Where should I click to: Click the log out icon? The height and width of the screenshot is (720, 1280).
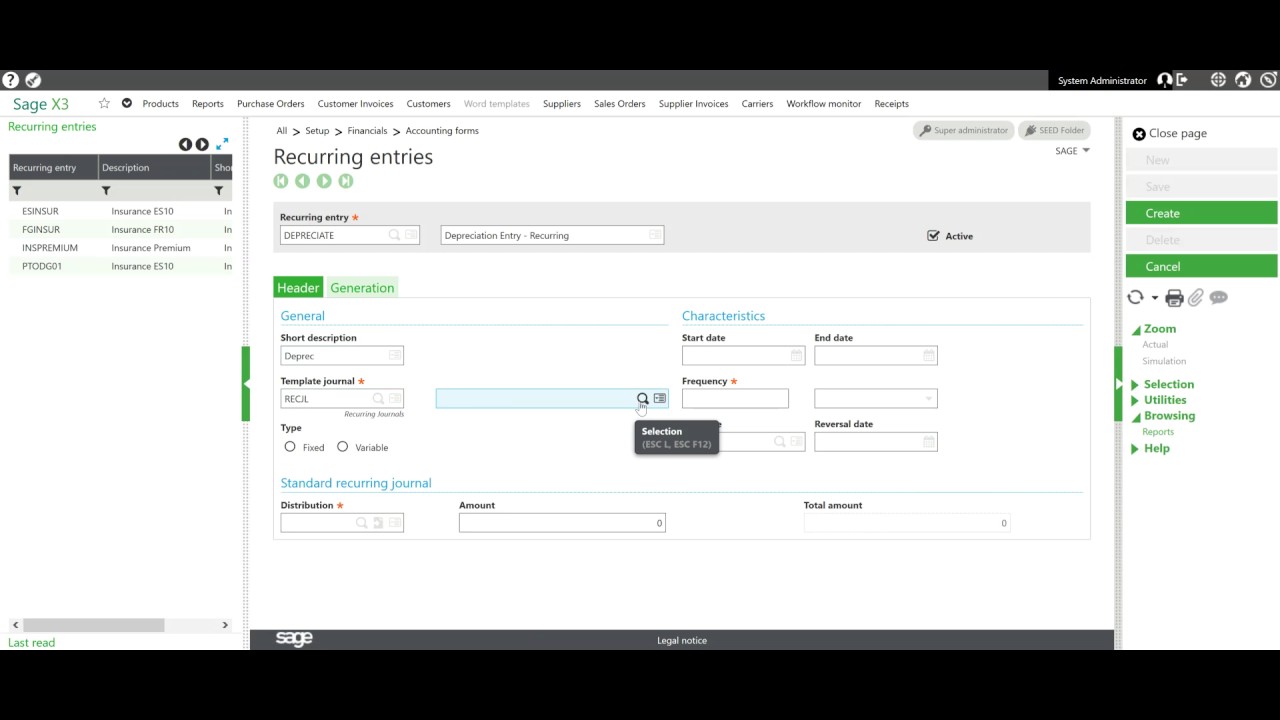click(x=1182, y=80)
